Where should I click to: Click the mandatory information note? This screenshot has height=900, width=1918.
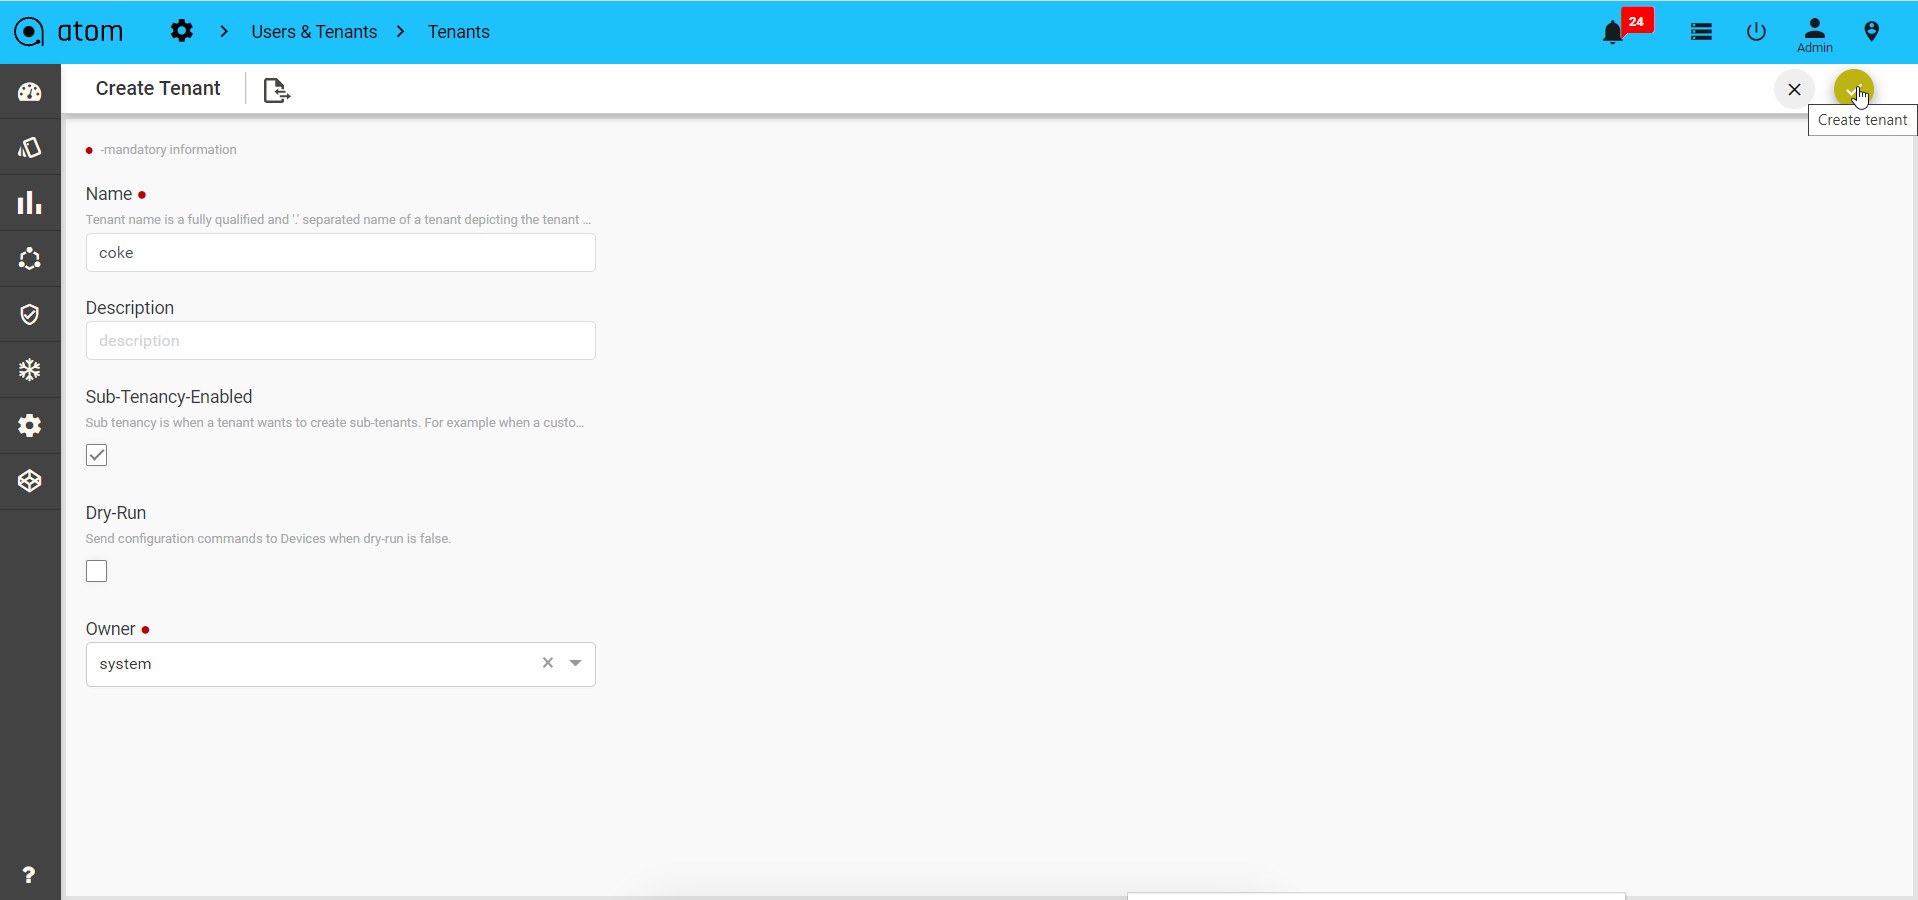click(168, 150)
